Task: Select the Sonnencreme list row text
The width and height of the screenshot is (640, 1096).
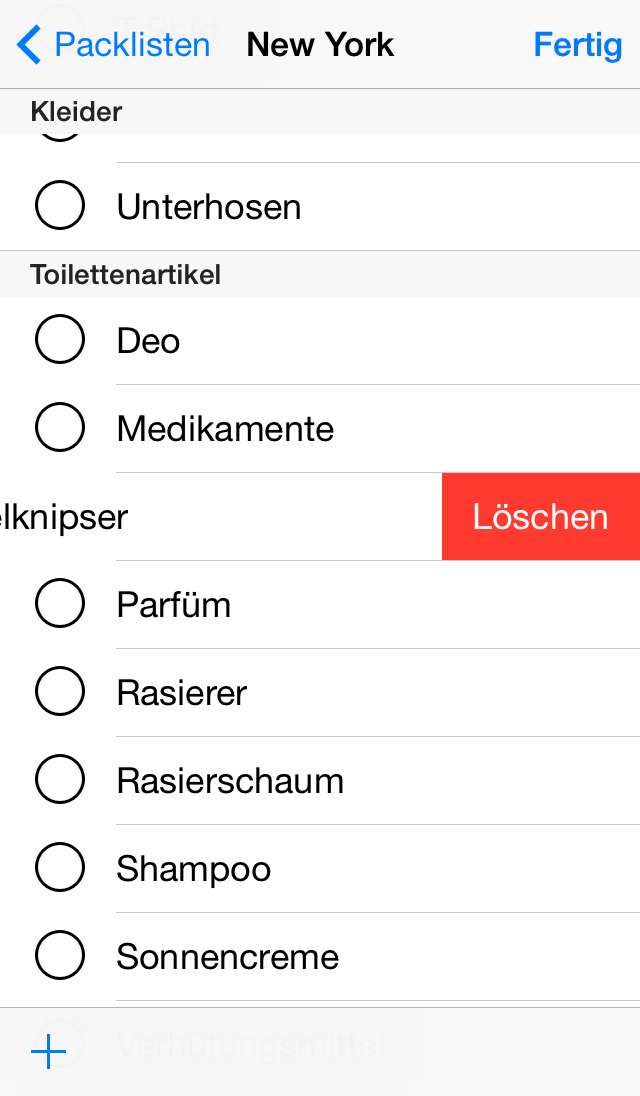Action: [228, 957]
